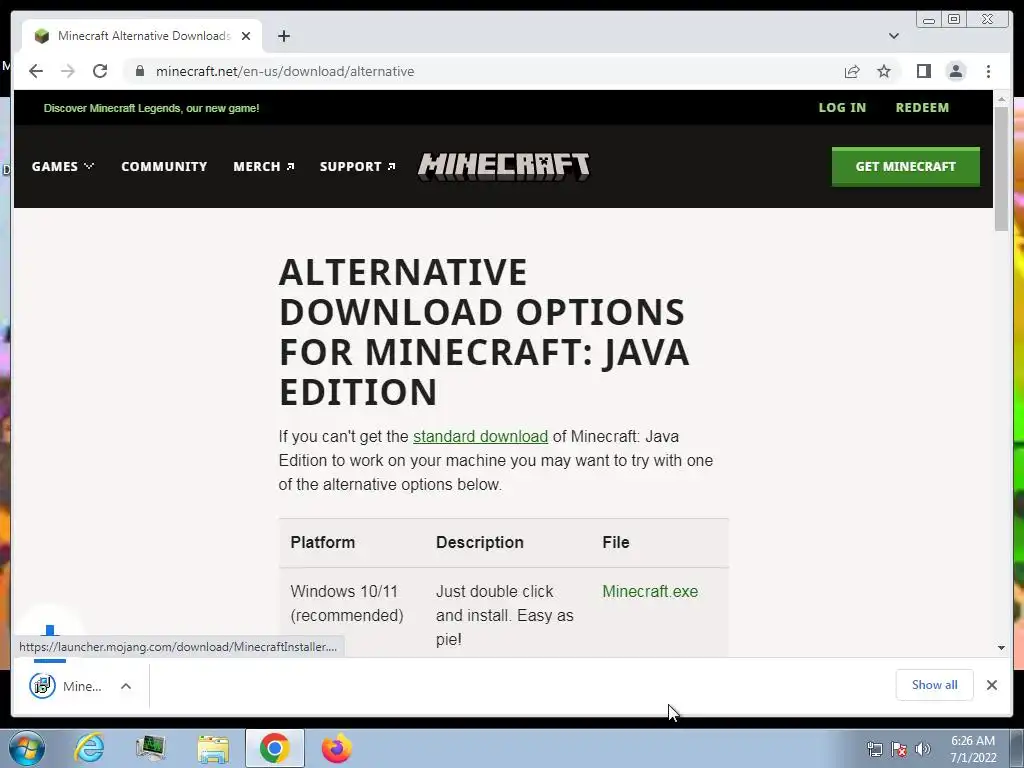The image size is (1024, 768).
Task: Bookmark this page with the star
Action: point(884,71)
